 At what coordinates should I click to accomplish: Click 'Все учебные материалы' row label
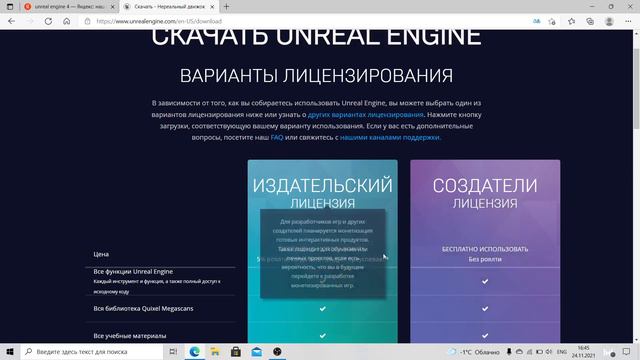[130, 336]
